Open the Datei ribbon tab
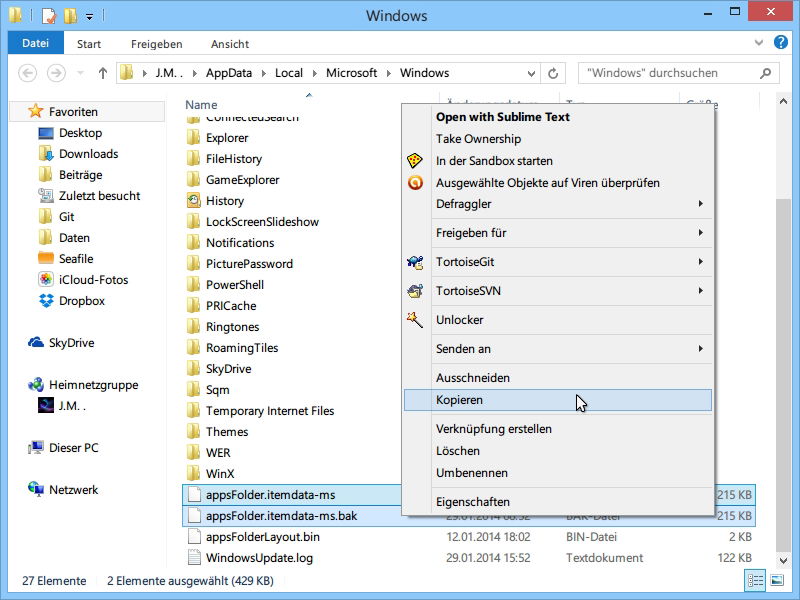Image resolution: width=800 pixels, height=600 pixels. point(36,43)
